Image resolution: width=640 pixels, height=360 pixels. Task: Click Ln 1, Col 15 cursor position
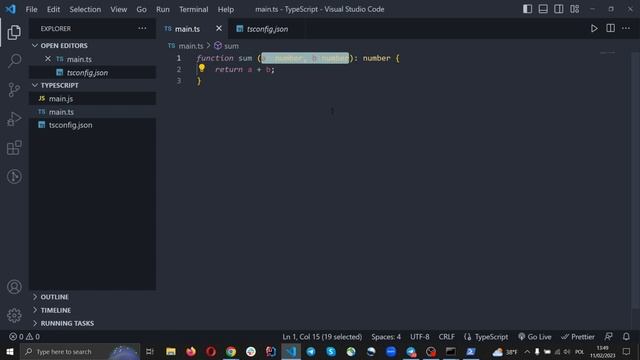pyautogui.click(x=322, y=337)
